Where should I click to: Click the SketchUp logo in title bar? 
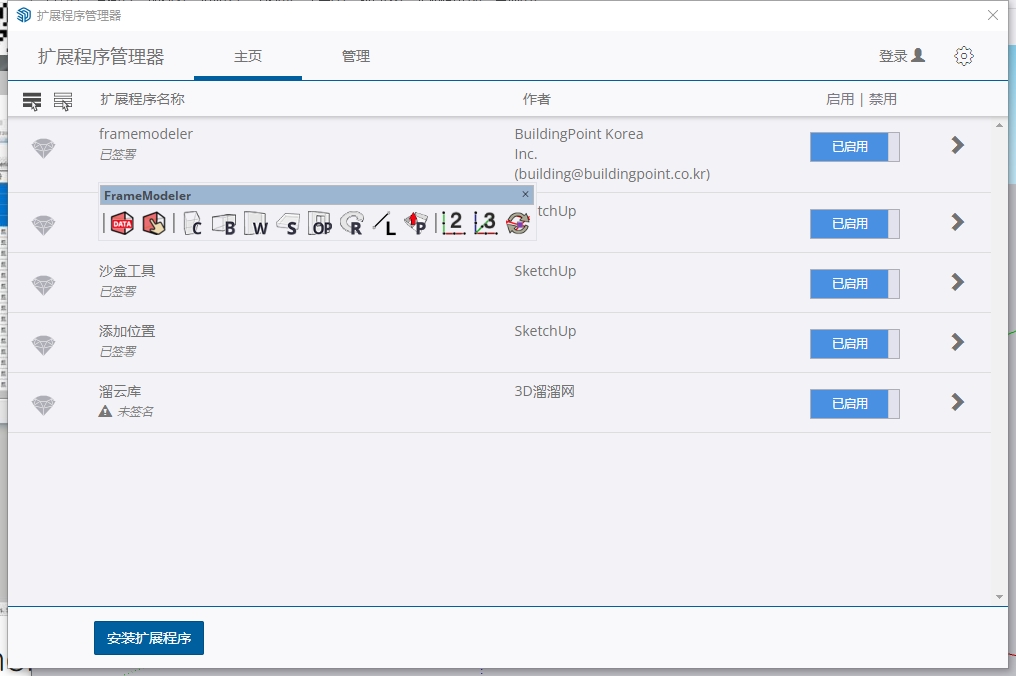coord(24,15)
